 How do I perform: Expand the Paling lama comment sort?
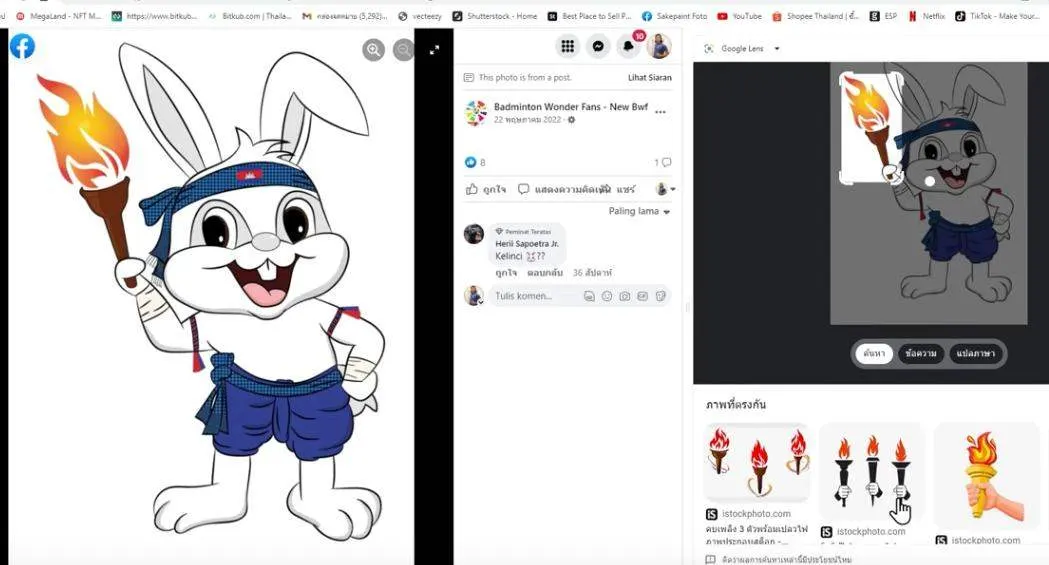point(639,211)
